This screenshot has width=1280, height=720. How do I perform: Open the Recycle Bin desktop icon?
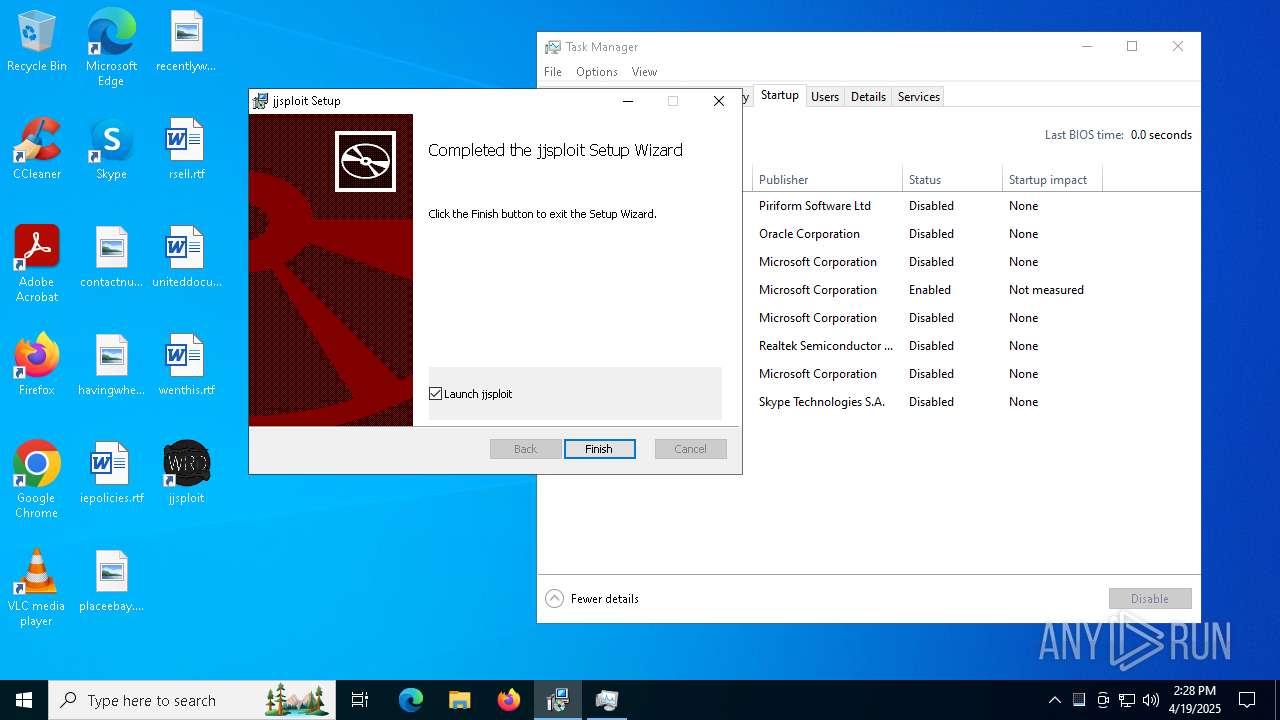click(x=37, y=42)
